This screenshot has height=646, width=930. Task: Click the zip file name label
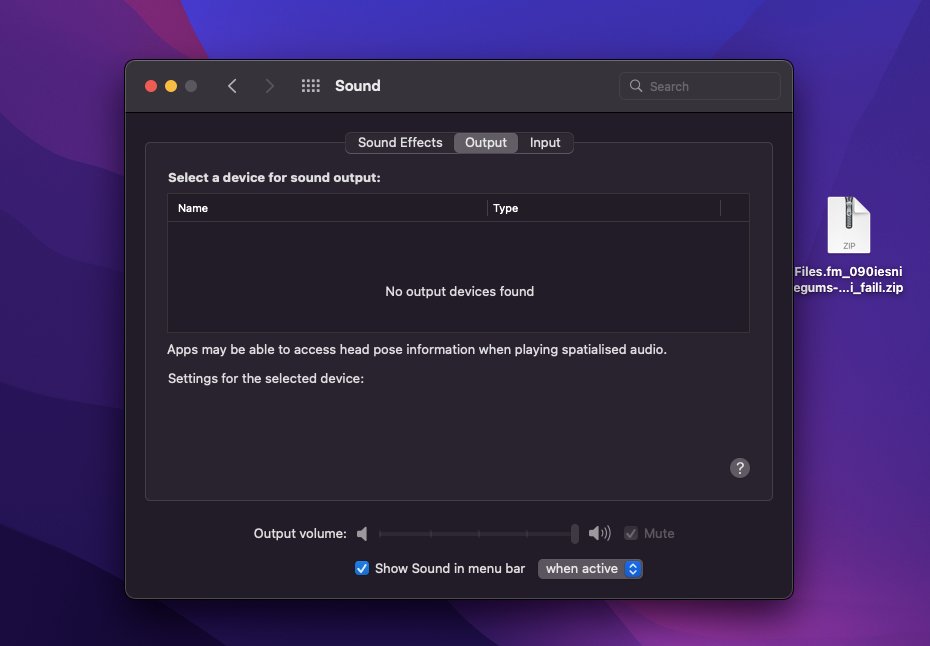click(x=848, y=279)
